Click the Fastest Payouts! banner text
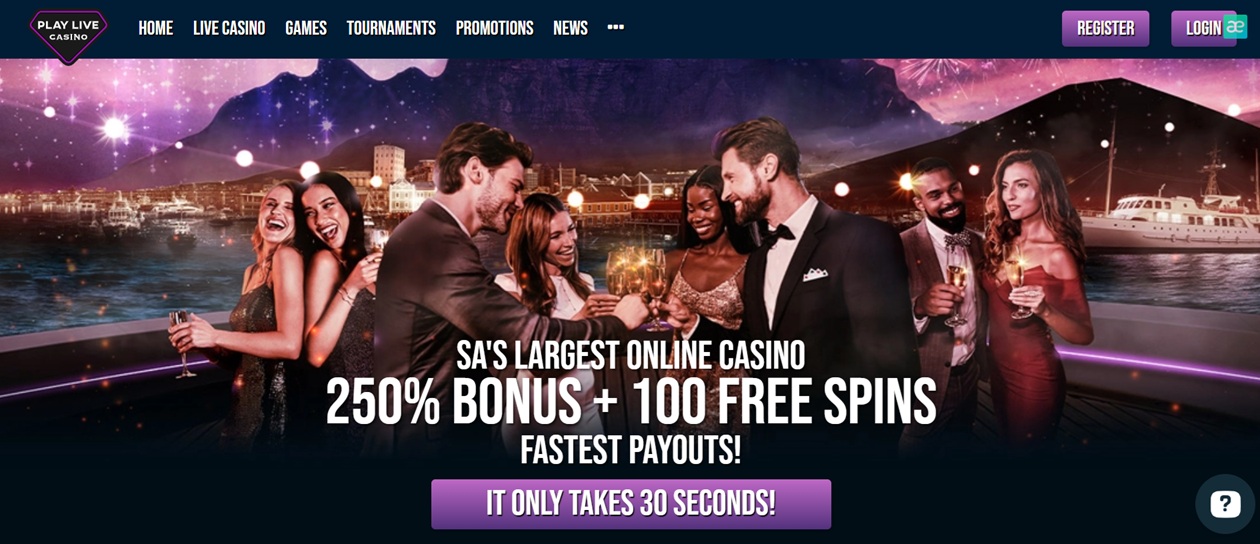This screenshot has width=1260, height=544. click(x=631, y=450)
